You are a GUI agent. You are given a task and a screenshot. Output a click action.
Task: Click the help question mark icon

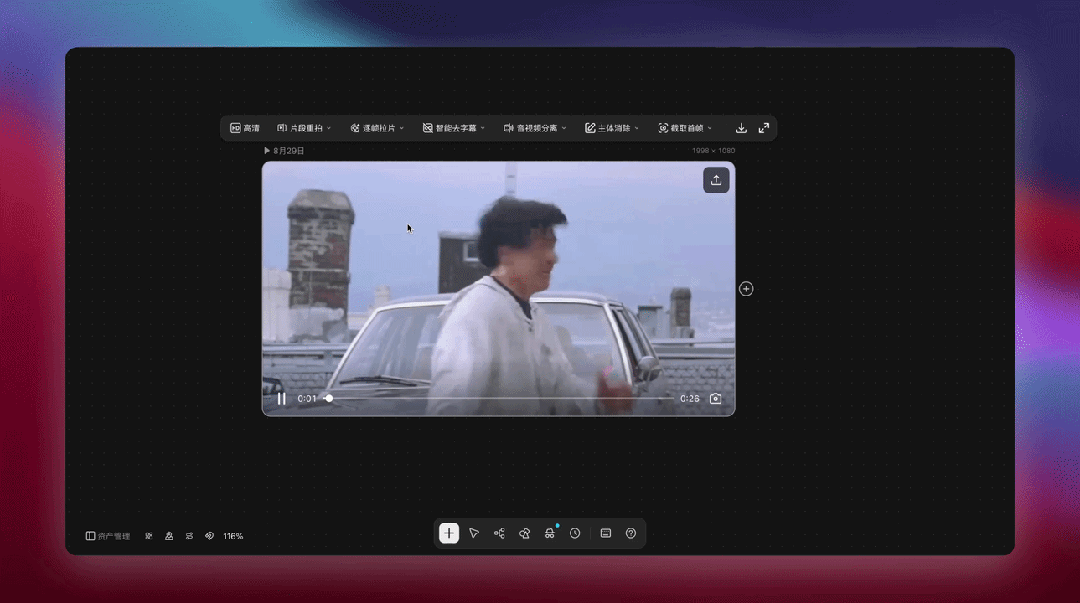point(631,533)
